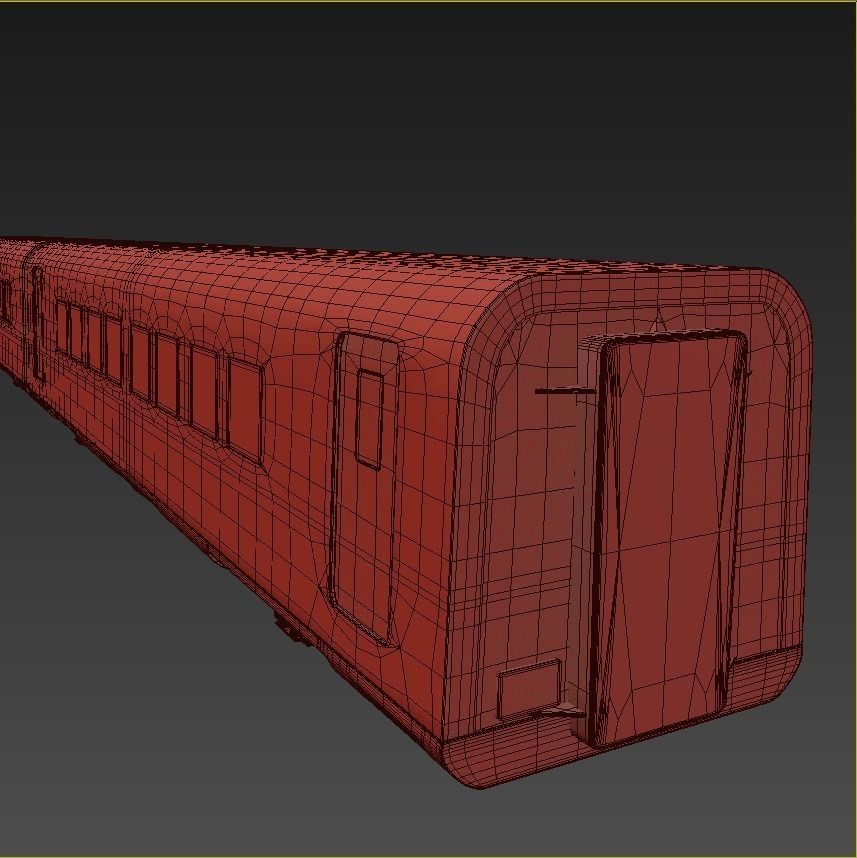The image size is (857, 858).
Task: Select the horizontal handrail beside the end door
Action: 564,391
